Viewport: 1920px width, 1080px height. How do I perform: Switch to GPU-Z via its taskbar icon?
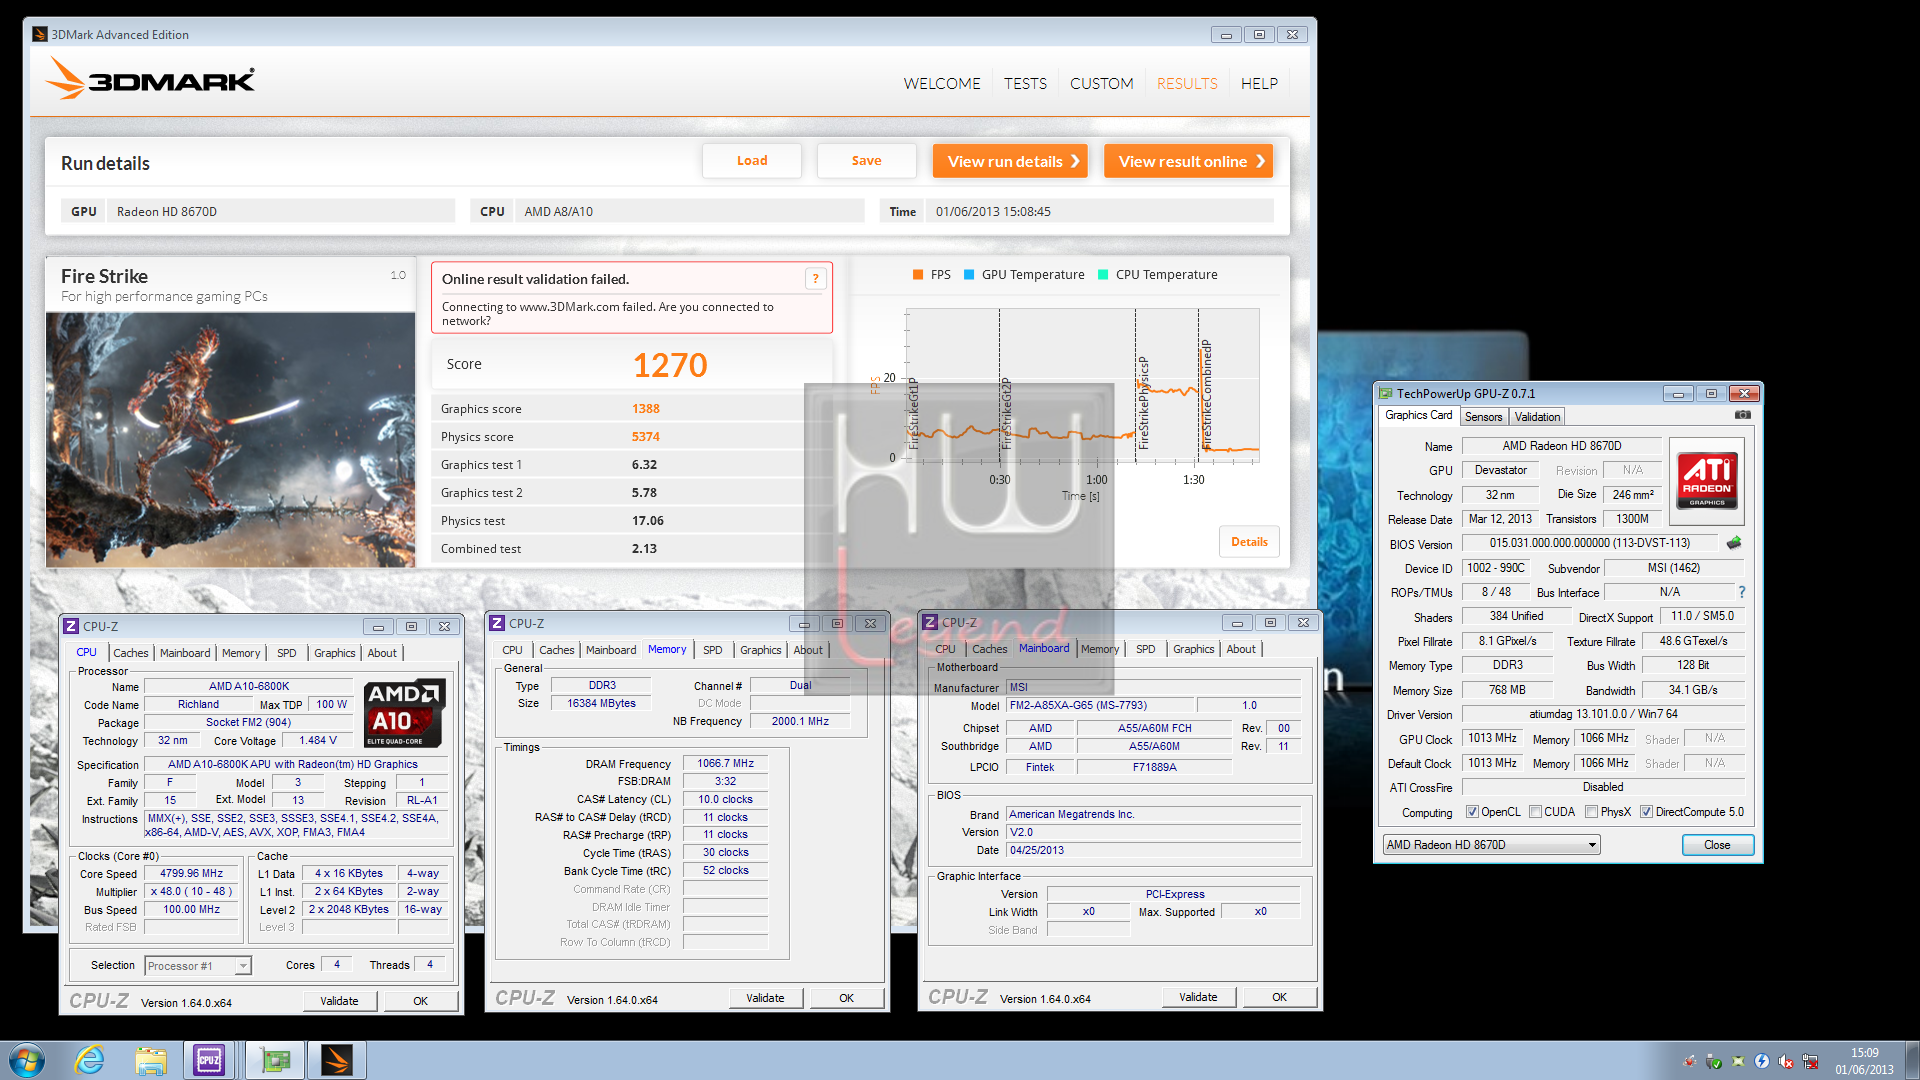tap(273, 1060)
